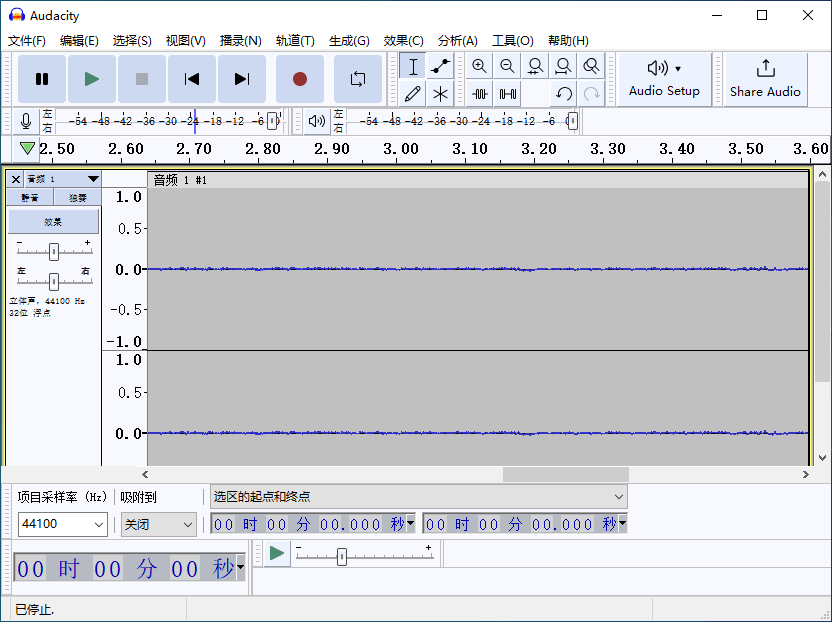832x622 pixels.
Task: Select the Multi-tool
Action: pyautogui.click(x=440, y=94)
